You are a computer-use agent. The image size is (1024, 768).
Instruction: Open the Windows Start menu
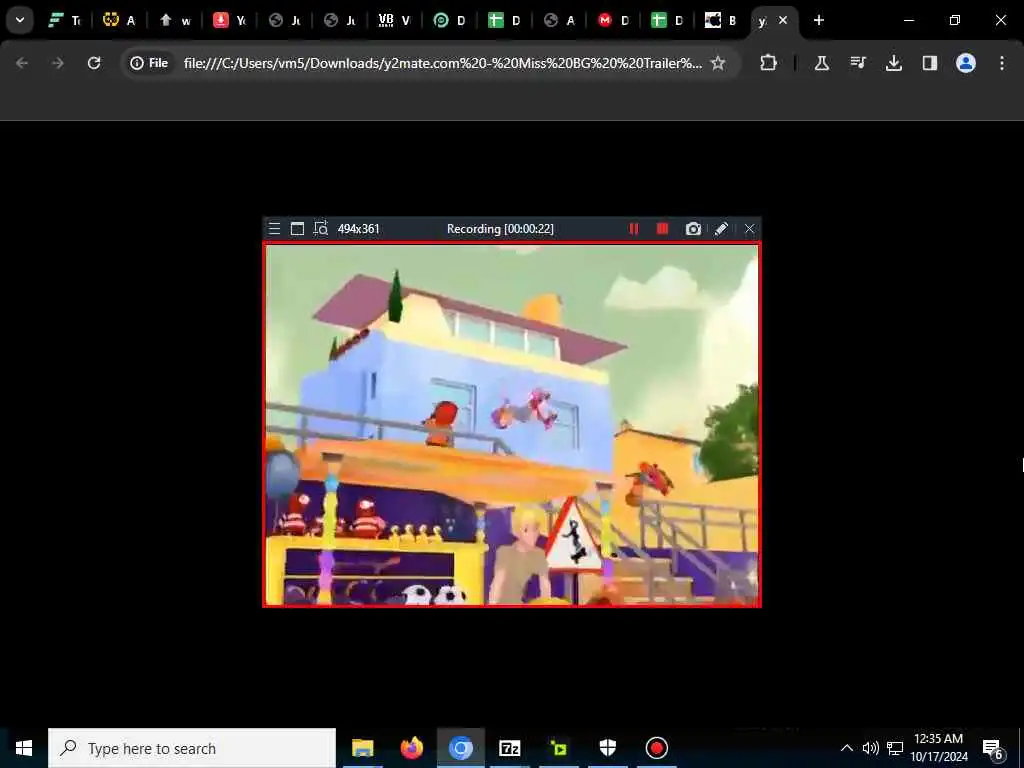tap(24, 748)
